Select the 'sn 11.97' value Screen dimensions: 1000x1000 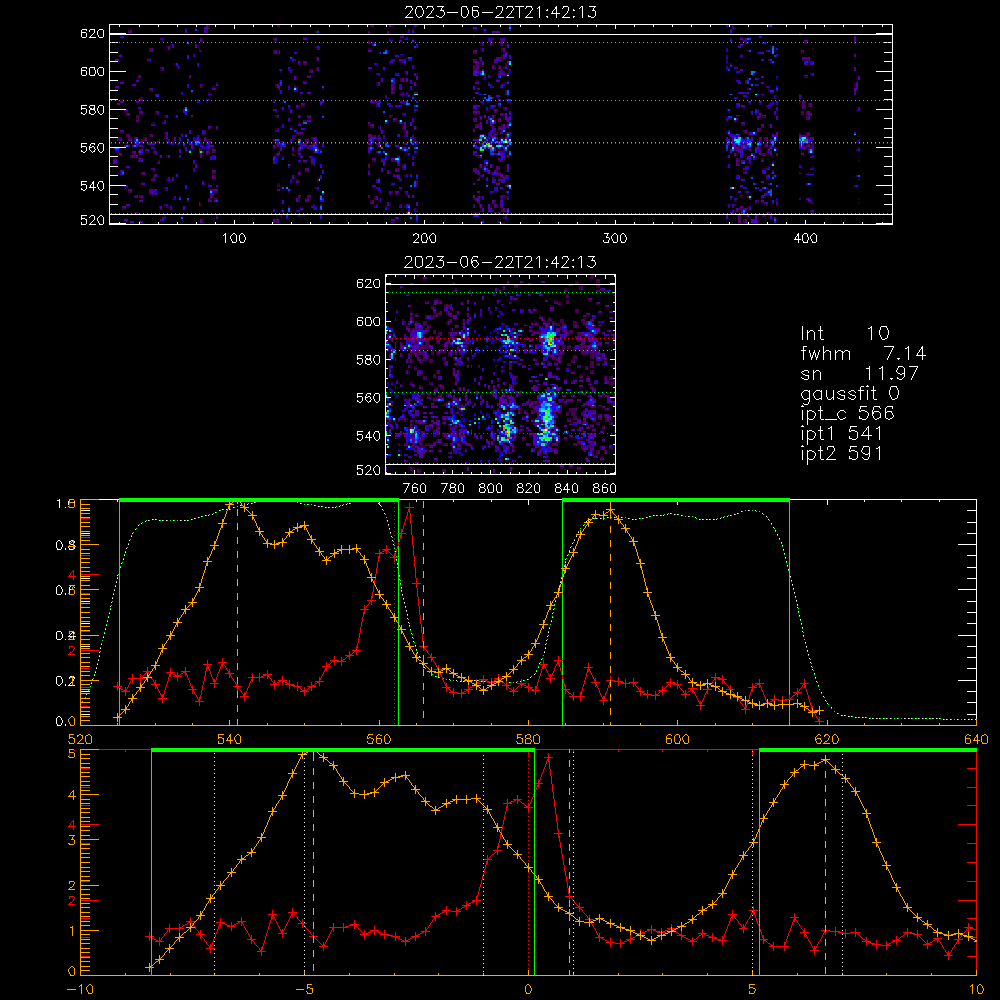click(859, 373)
